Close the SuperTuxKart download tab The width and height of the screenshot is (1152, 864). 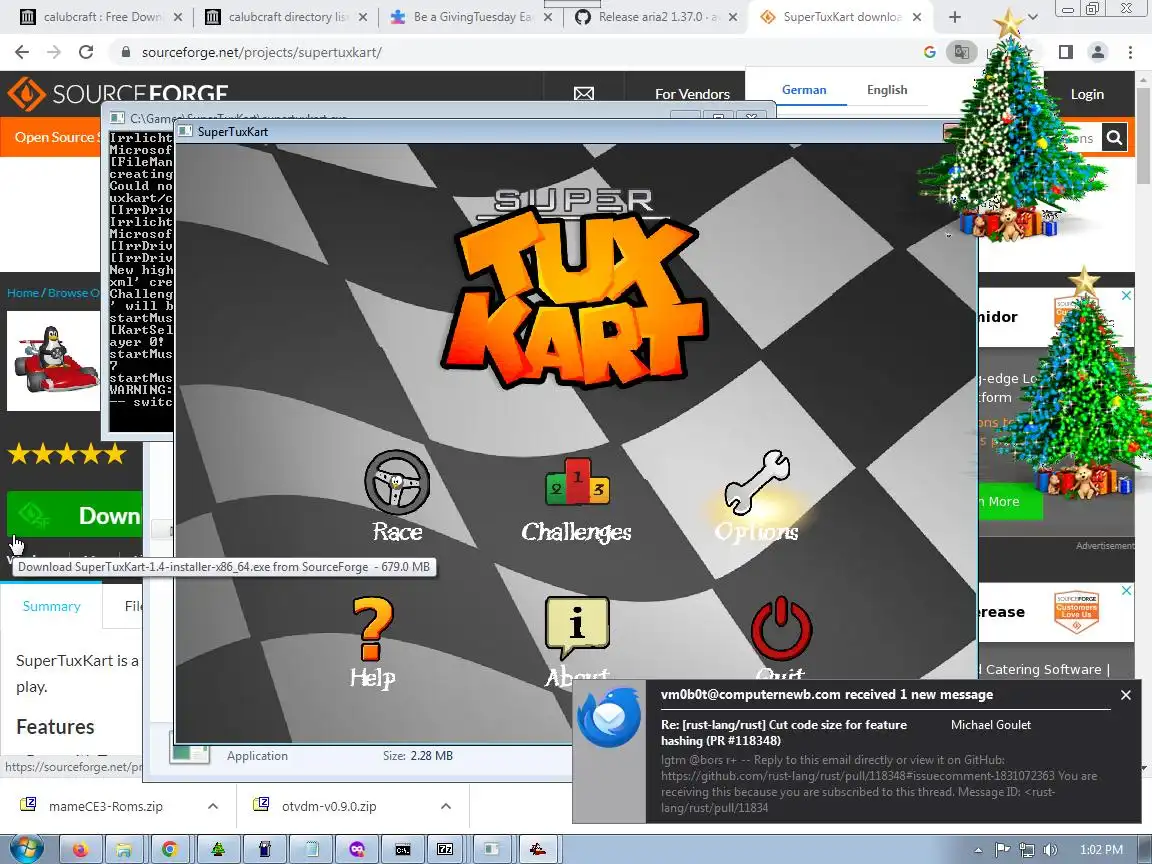(917, 17)
